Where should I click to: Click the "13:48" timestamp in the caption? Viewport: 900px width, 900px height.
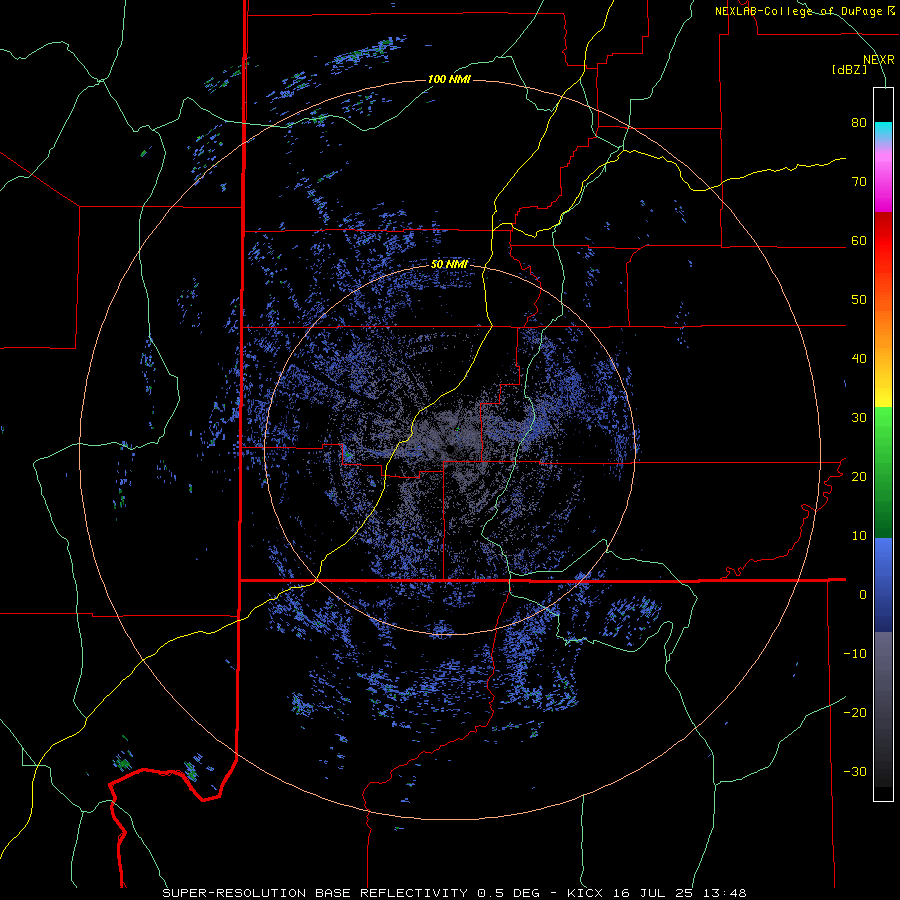[x=727, y=893]
